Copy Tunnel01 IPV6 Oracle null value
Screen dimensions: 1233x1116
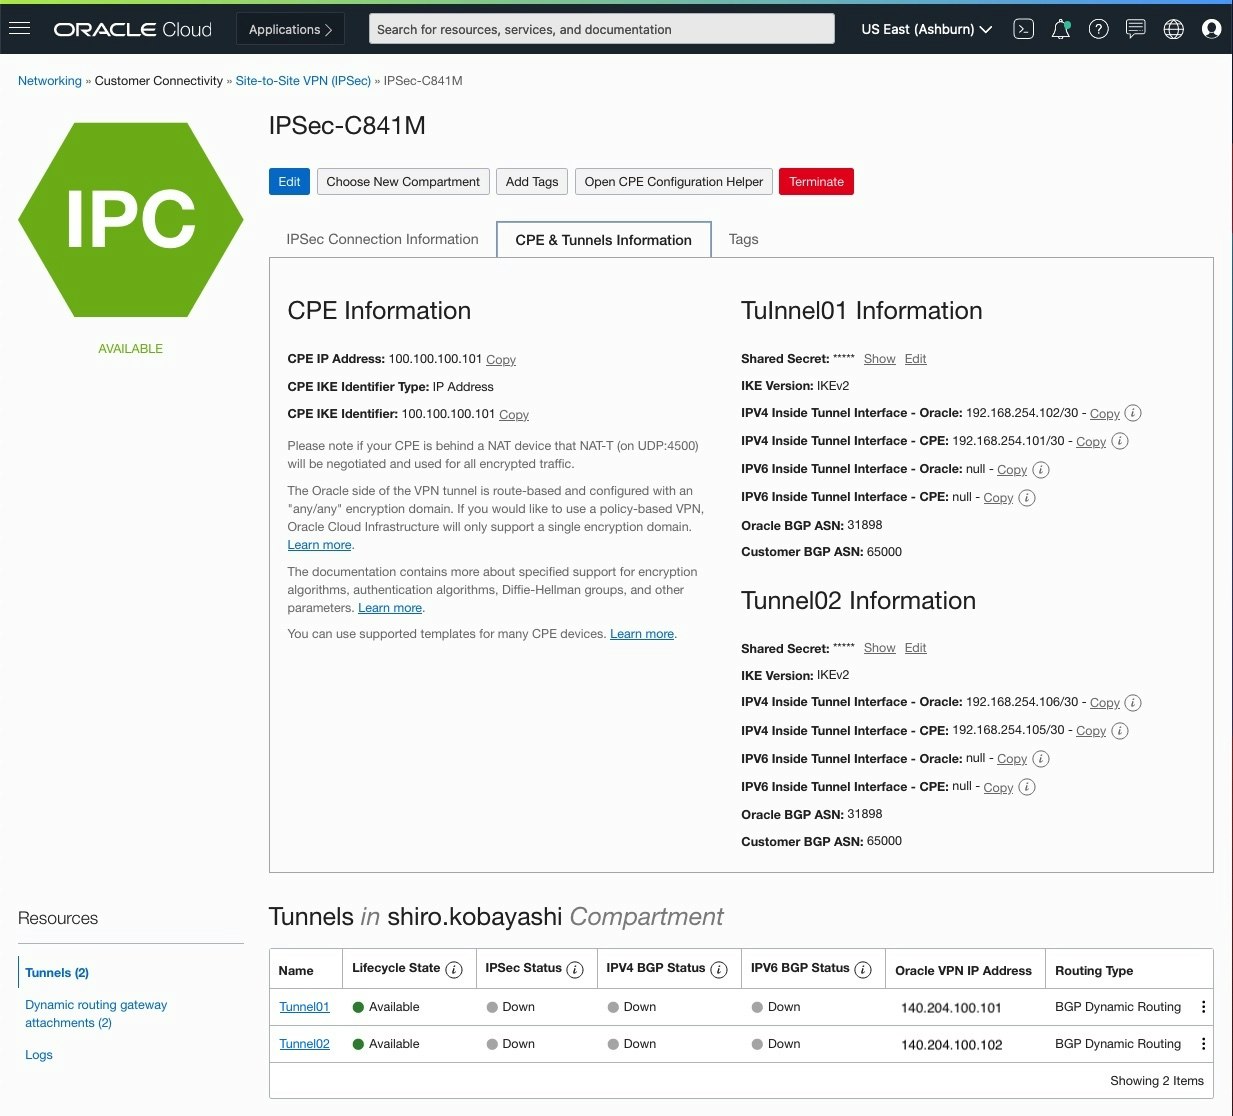(1012, 470)
